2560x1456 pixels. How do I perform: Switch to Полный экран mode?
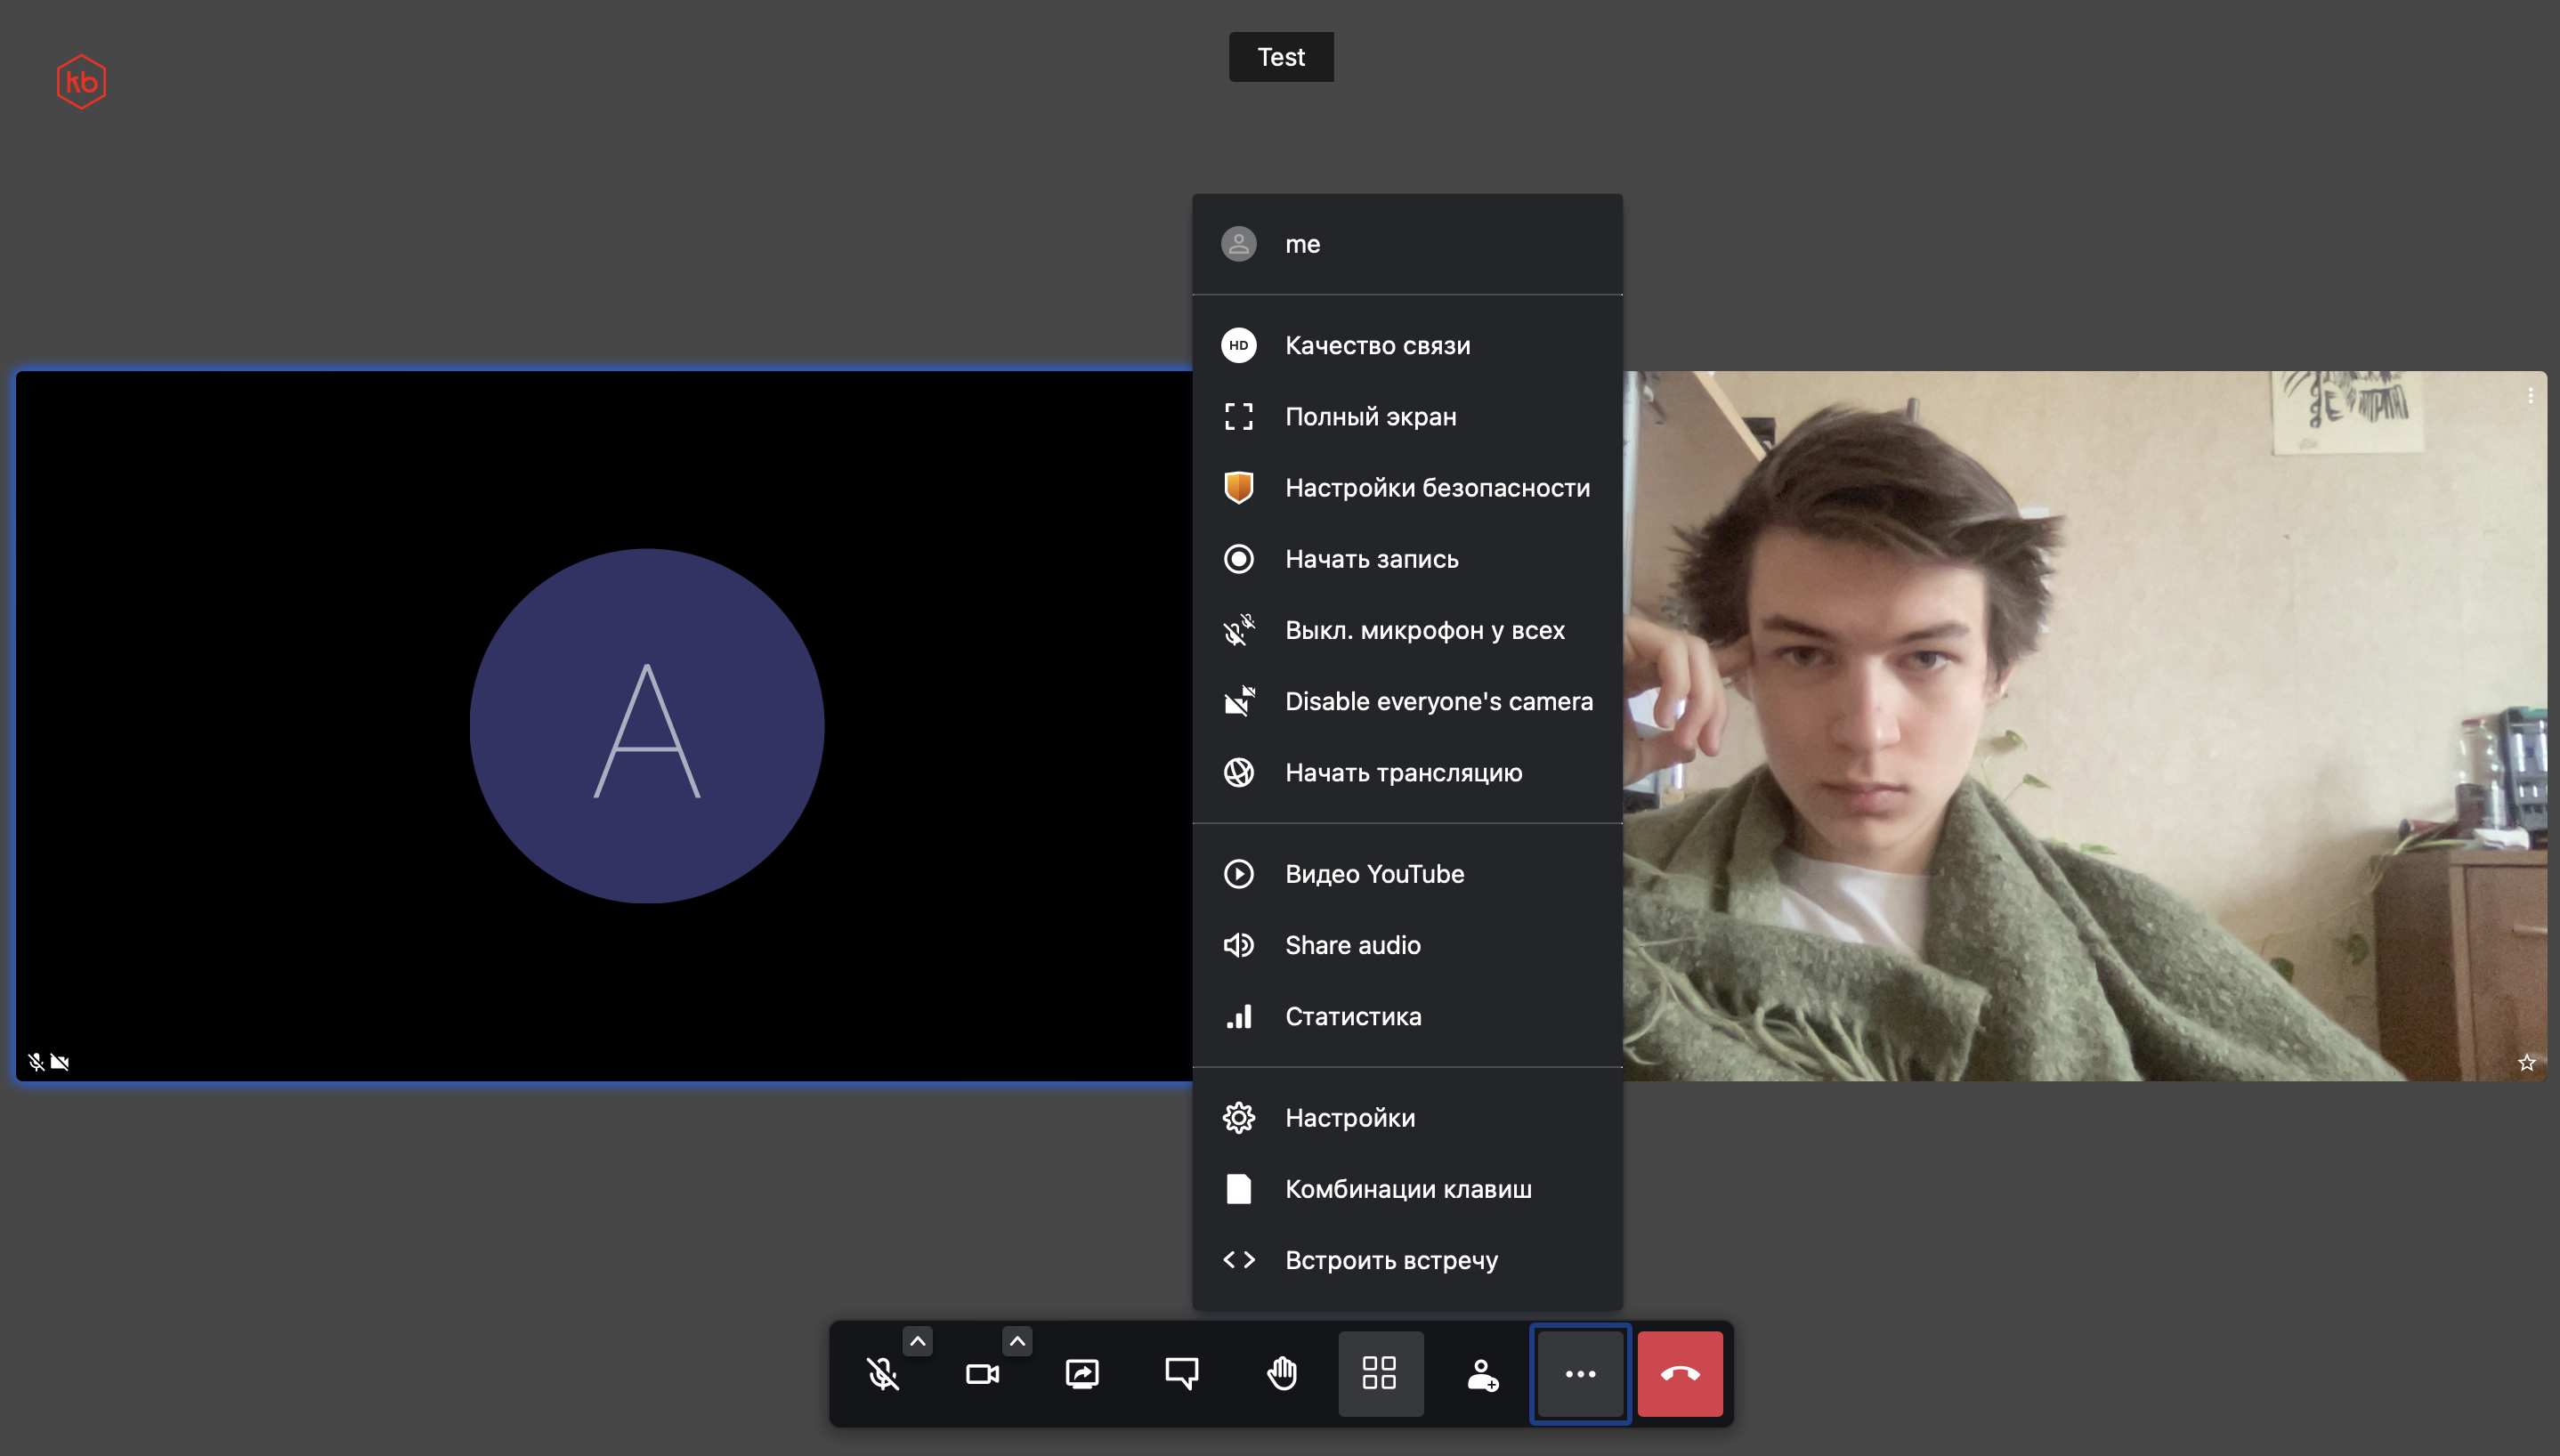point(1407,416)
